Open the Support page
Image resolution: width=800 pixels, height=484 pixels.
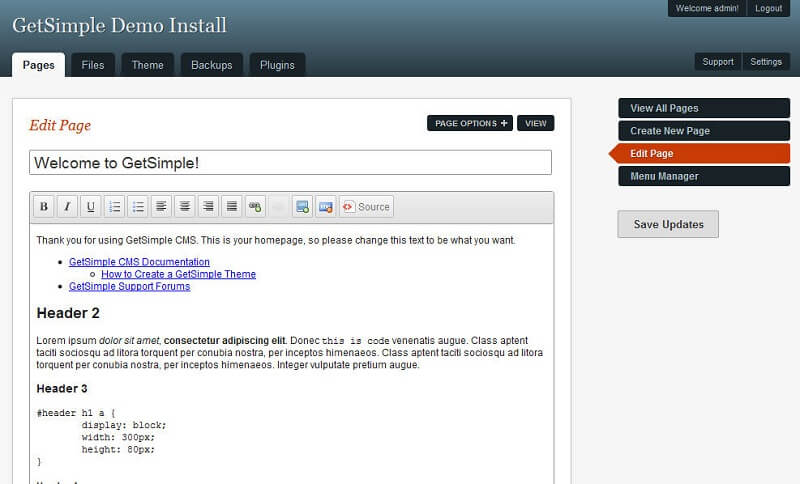(x=718, y=62)
